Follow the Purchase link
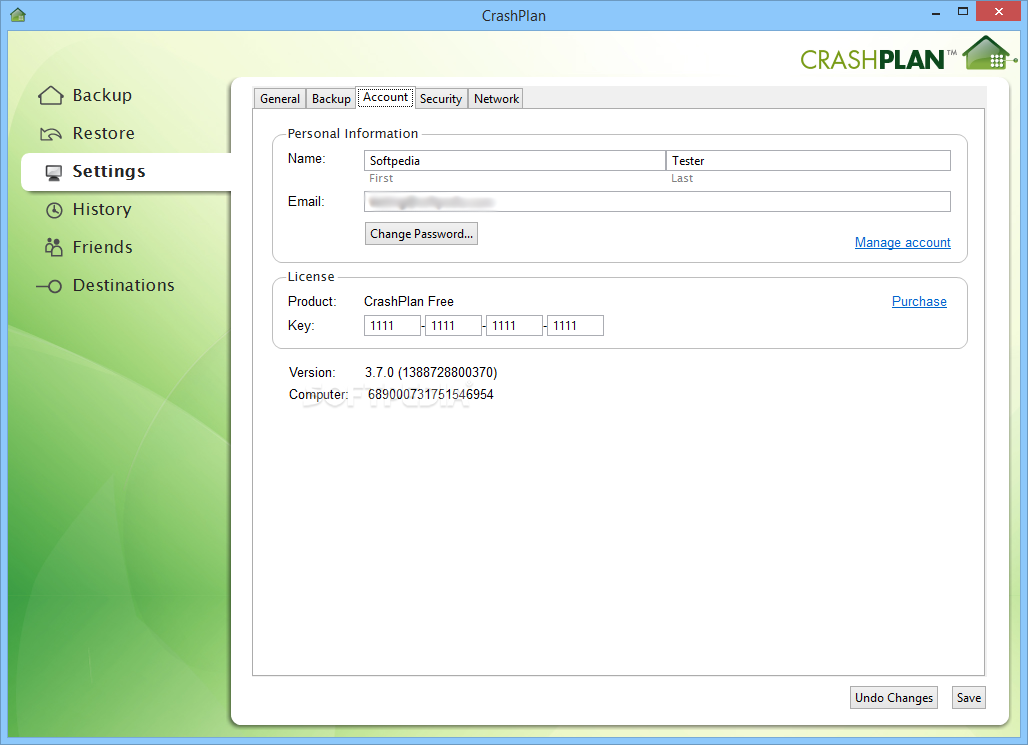Screen dimensions: 1028x745 pyautogui.click(x=919, y=302)
